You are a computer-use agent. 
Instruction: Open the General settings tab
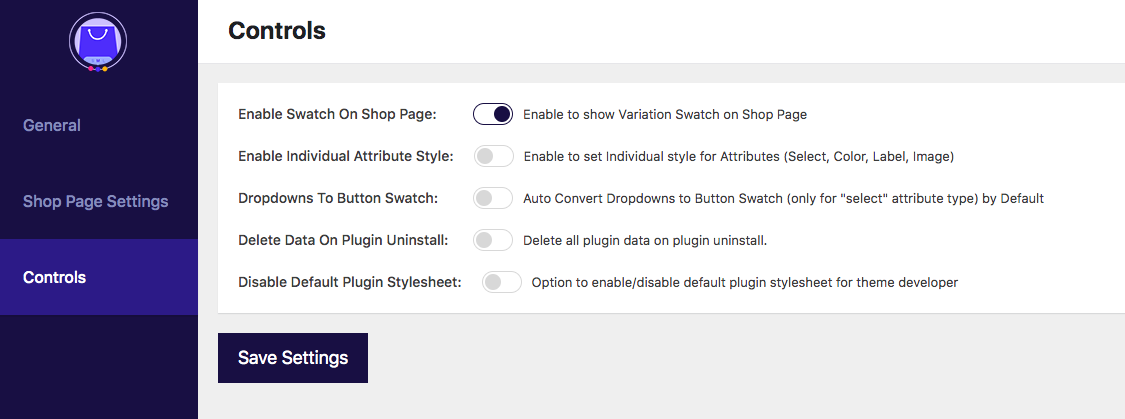click(x=52, y=126)
